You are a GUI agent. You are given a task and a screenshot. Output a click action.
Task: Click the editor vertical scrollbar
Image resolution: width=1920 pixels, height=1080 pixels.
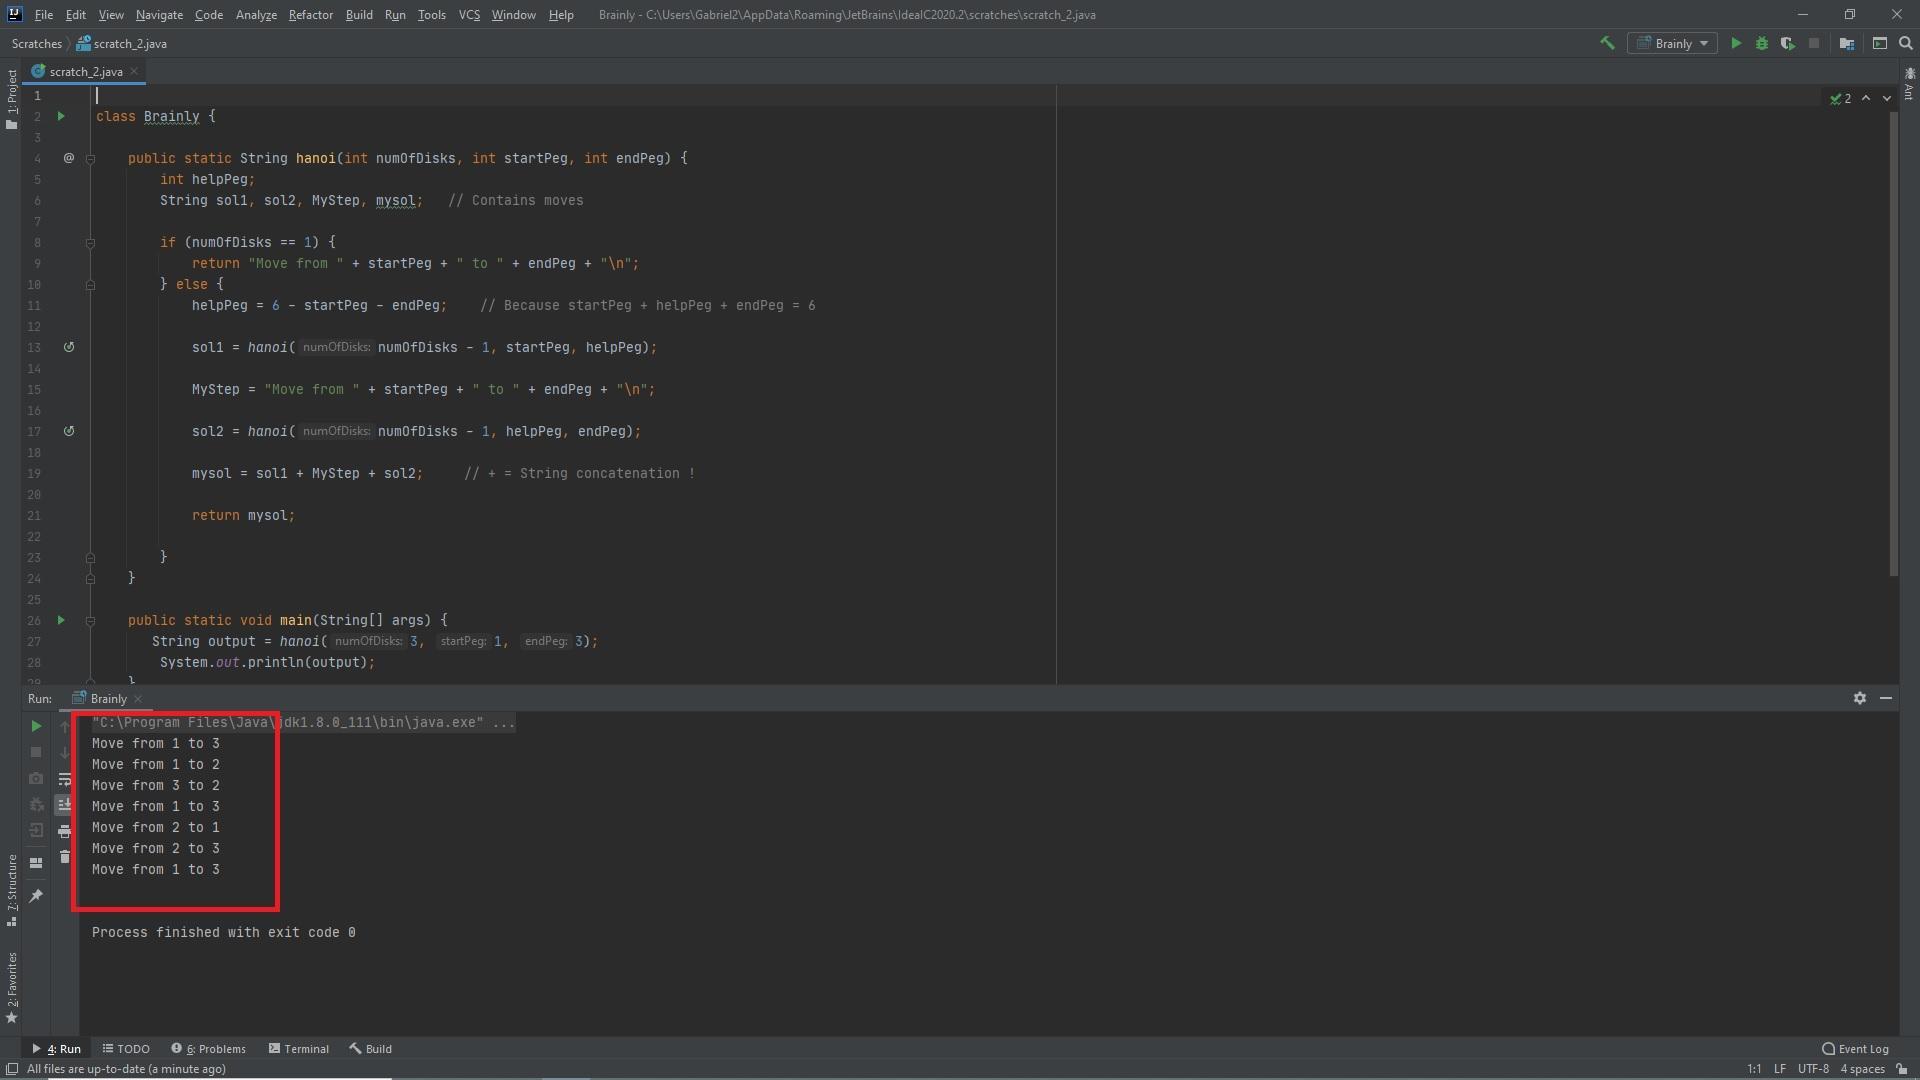pyautogui.click(x=1893, y=340)
